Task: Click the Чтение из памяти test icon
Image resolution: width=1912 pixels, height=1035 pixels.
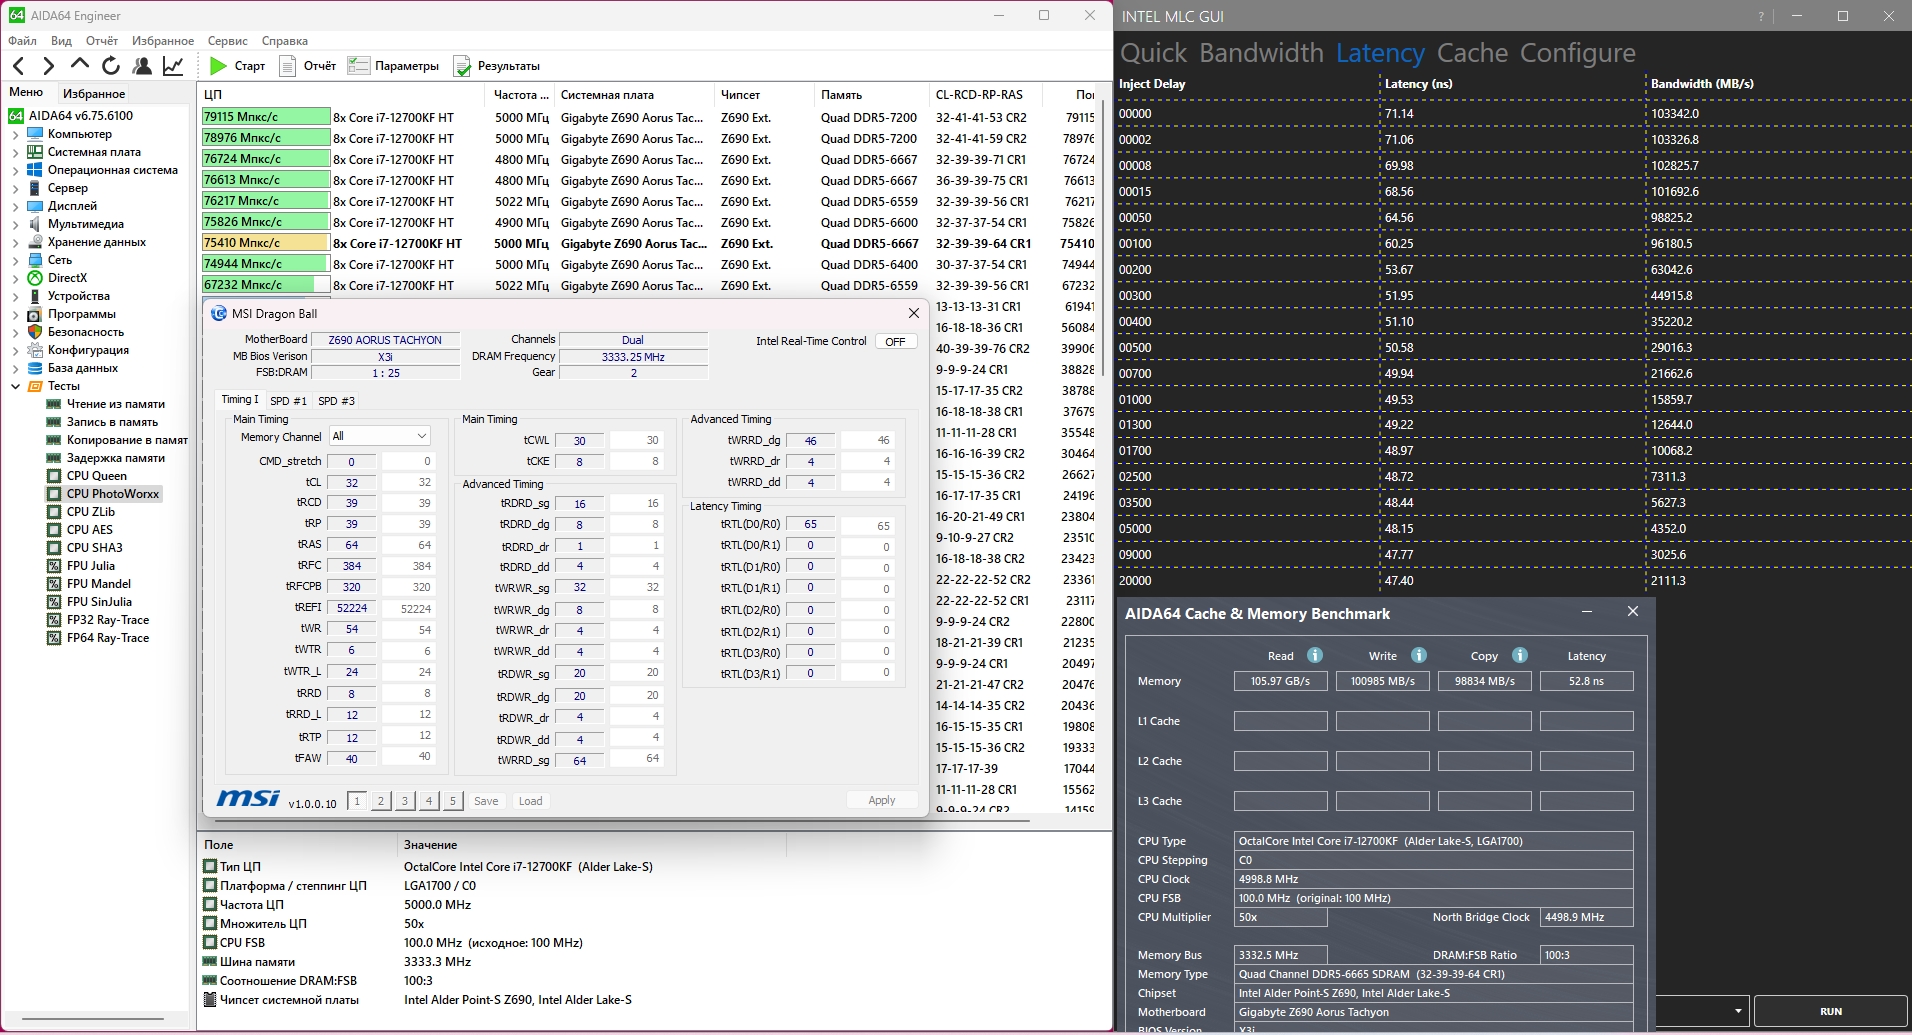Action: point(54,404)
